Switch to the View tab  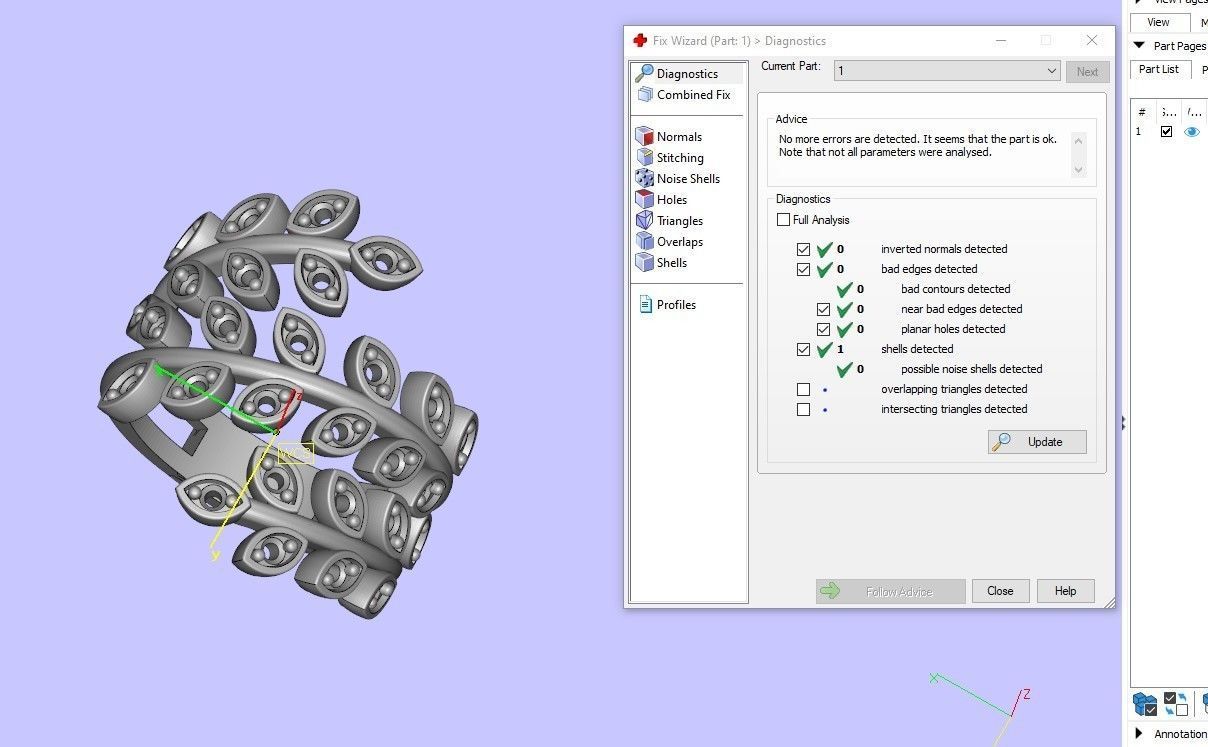click(x=1159, y=22)
